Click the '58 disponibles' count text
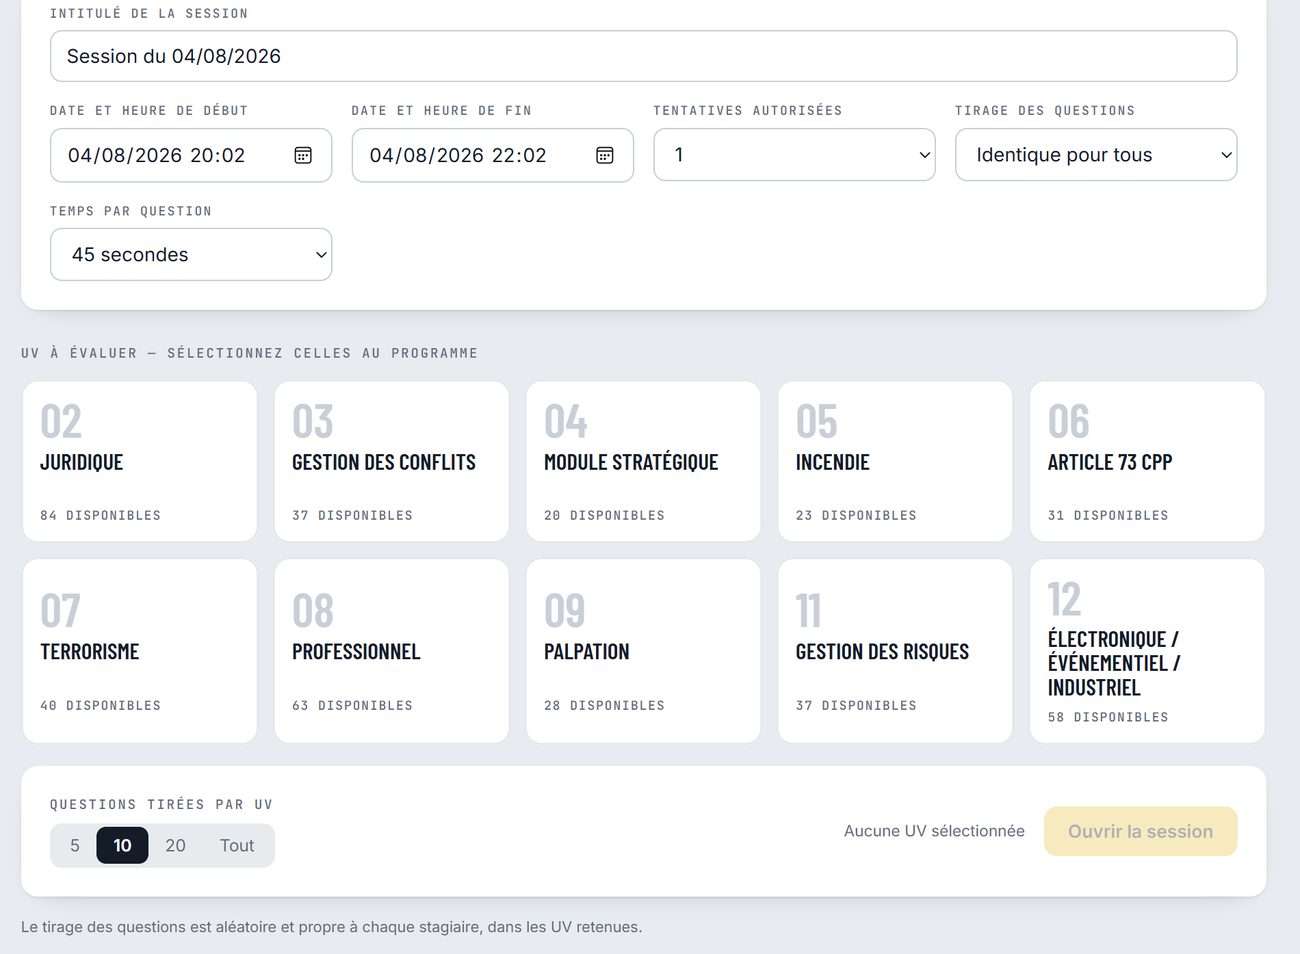 tap(1108, 718)
